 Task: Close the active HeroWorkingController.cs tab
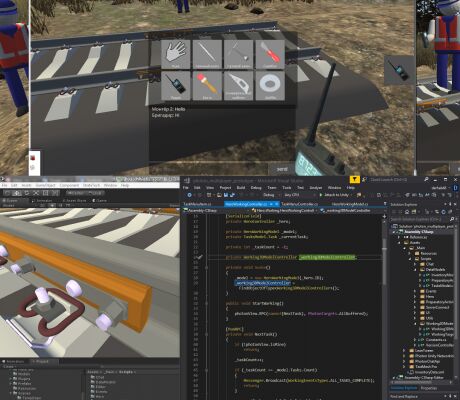pos(277,204)
